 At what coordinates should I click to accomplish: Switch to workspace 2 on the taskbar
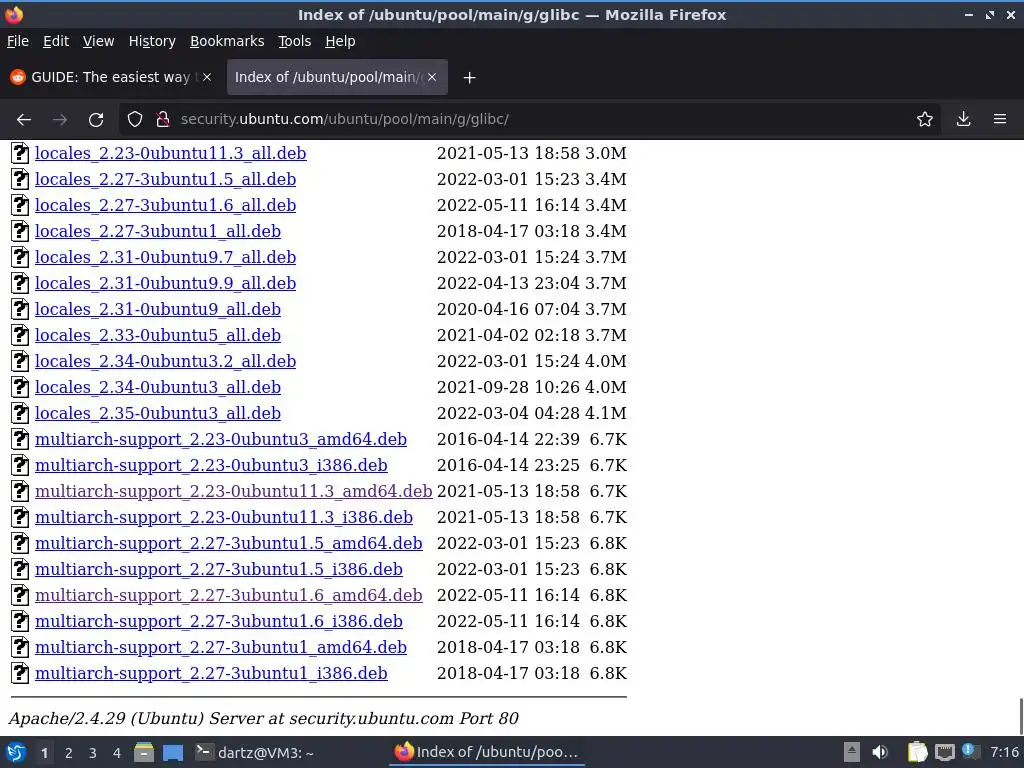tap(69, 753)
